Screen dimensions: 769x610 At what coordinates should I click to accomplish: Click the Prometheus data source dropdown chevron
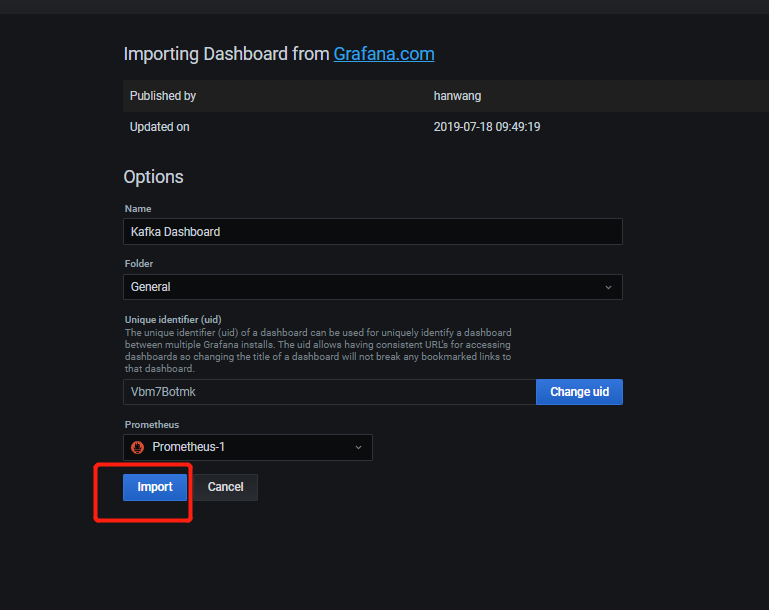click(x=359, y=447)
